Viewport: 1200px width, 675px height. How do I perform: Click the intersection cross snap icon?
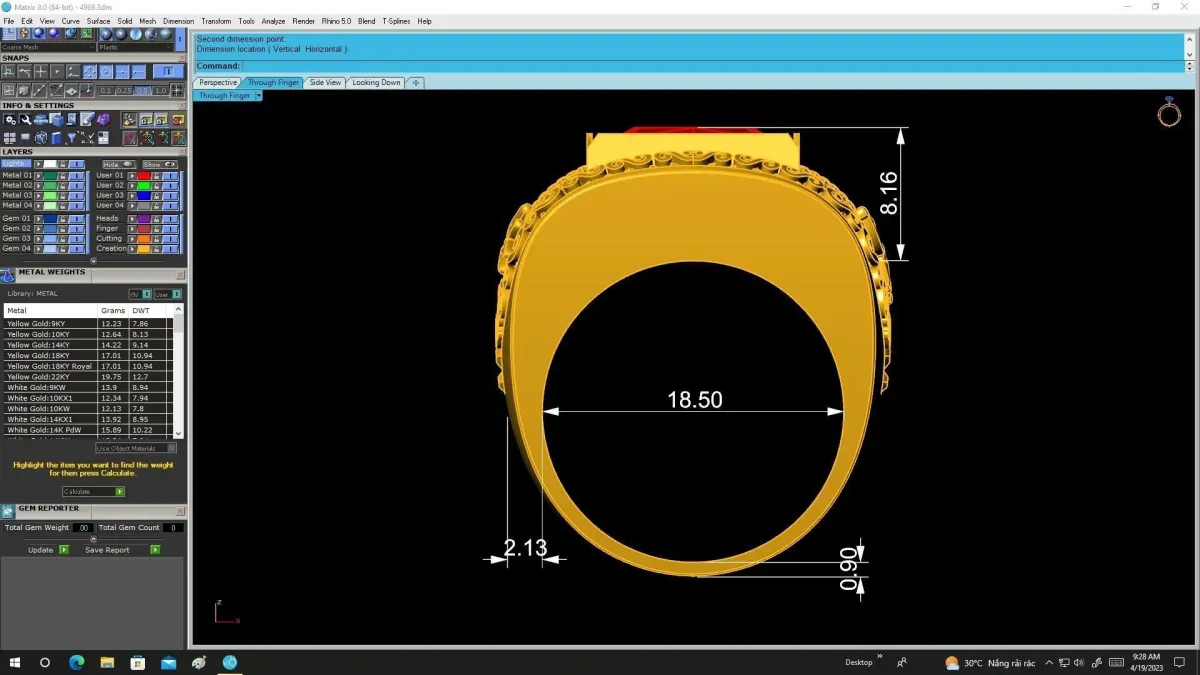pos(41,71)
